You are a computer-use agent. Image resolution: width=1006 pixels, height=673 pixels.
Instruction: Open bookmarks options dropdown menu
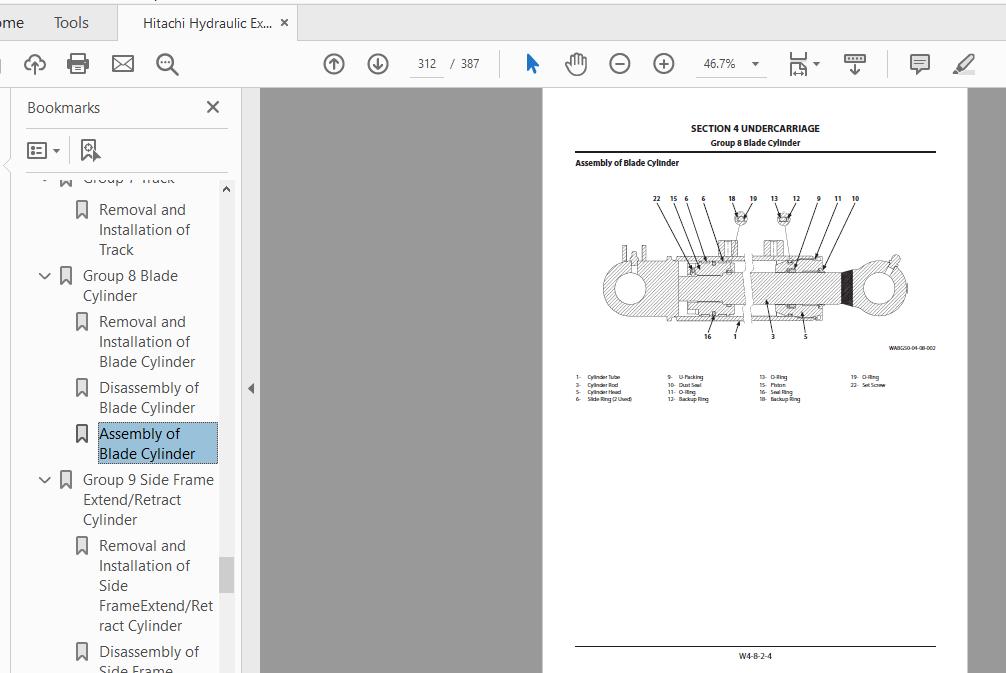(x=43, y=150)
